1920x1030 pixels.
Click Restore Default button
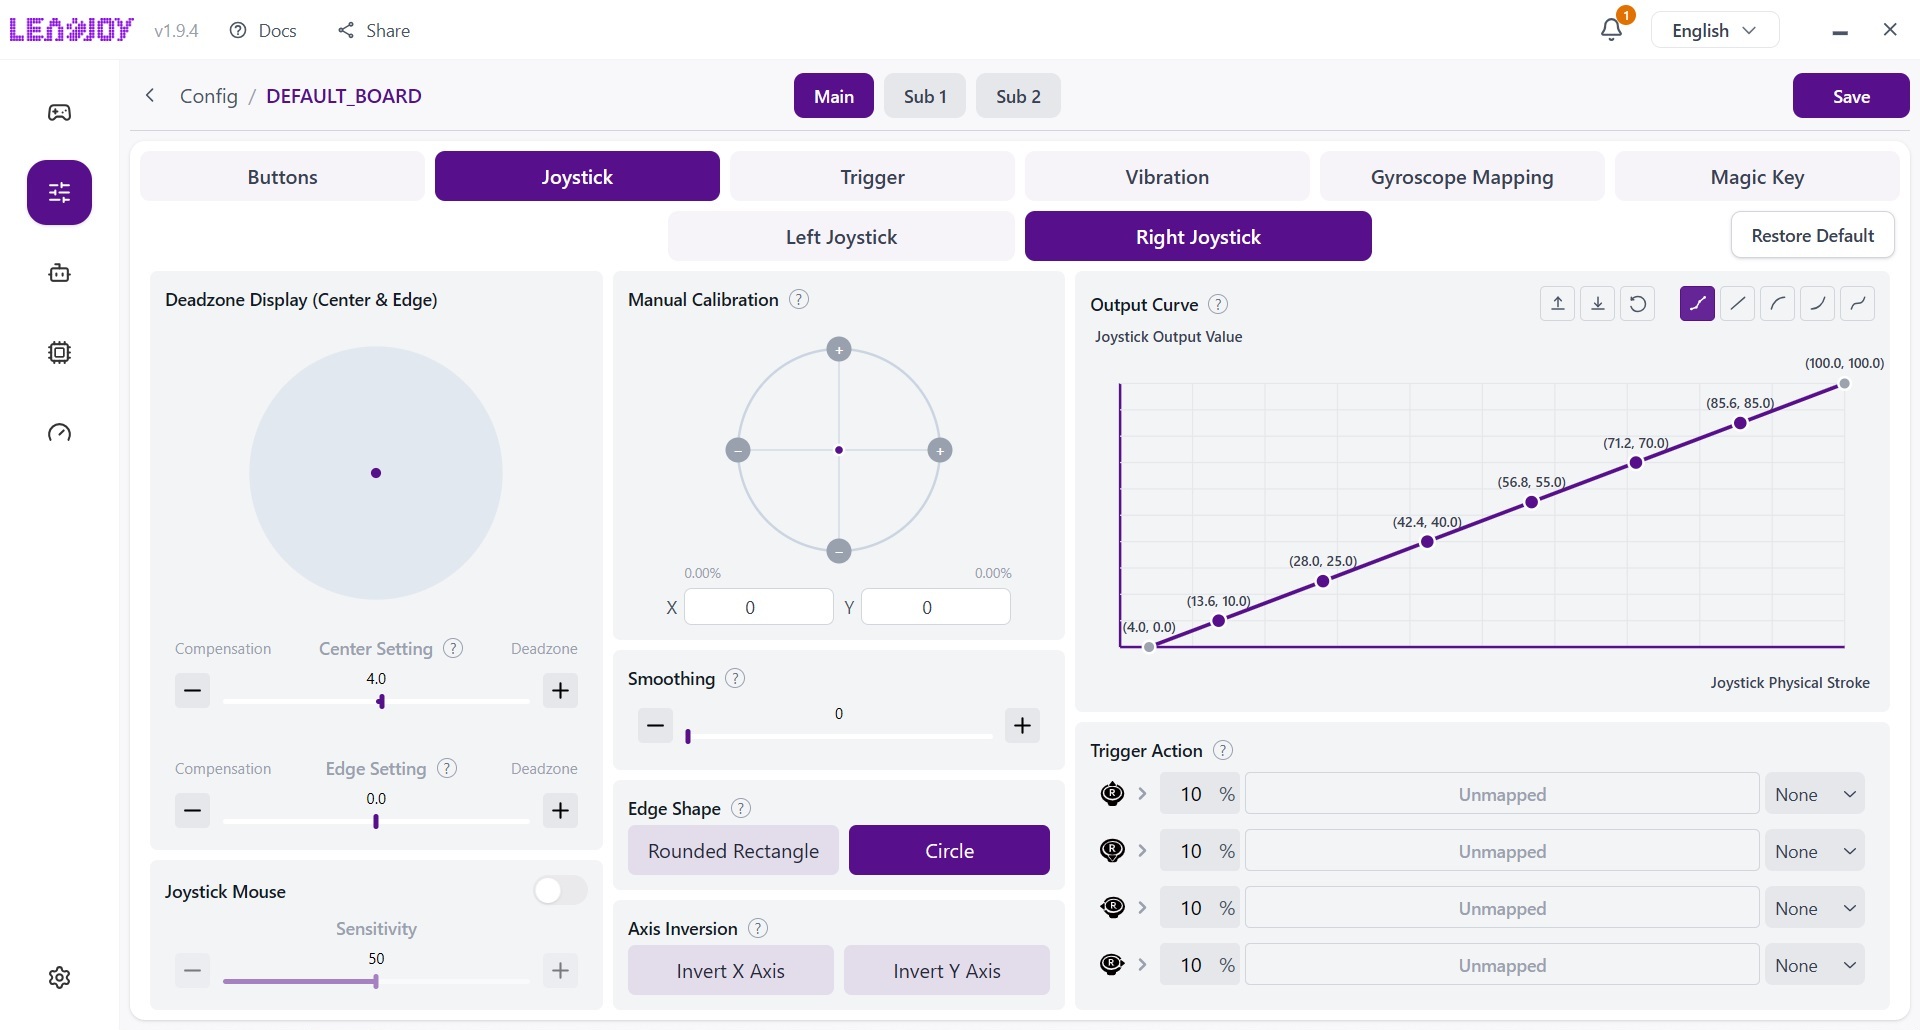tap(1812, 235)
